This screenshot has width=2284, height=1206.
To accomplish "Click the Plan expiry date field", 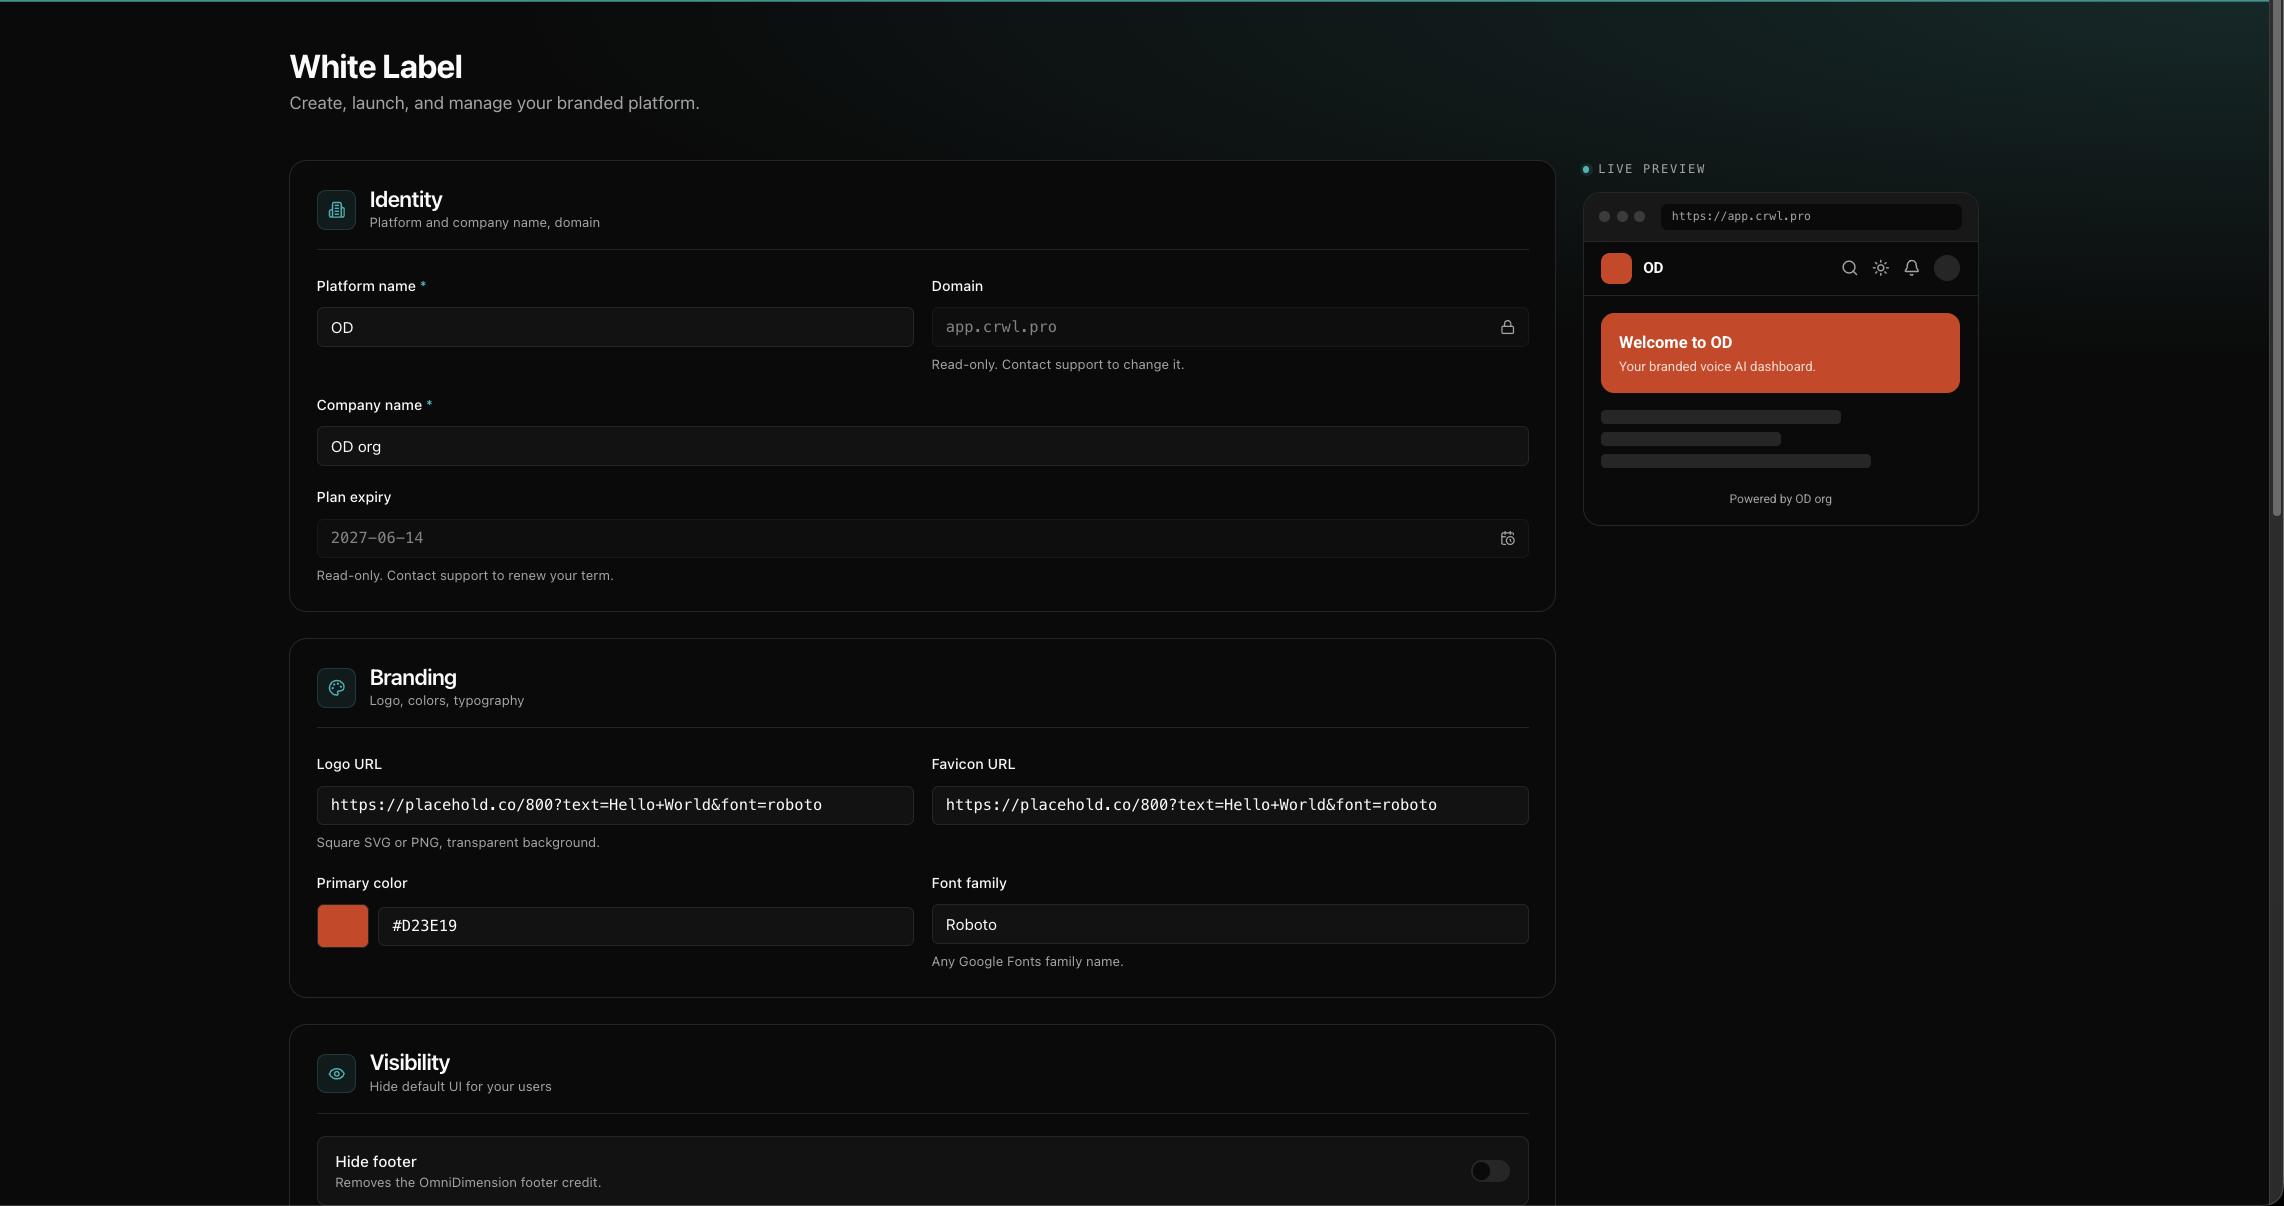I will click(922, 538).
